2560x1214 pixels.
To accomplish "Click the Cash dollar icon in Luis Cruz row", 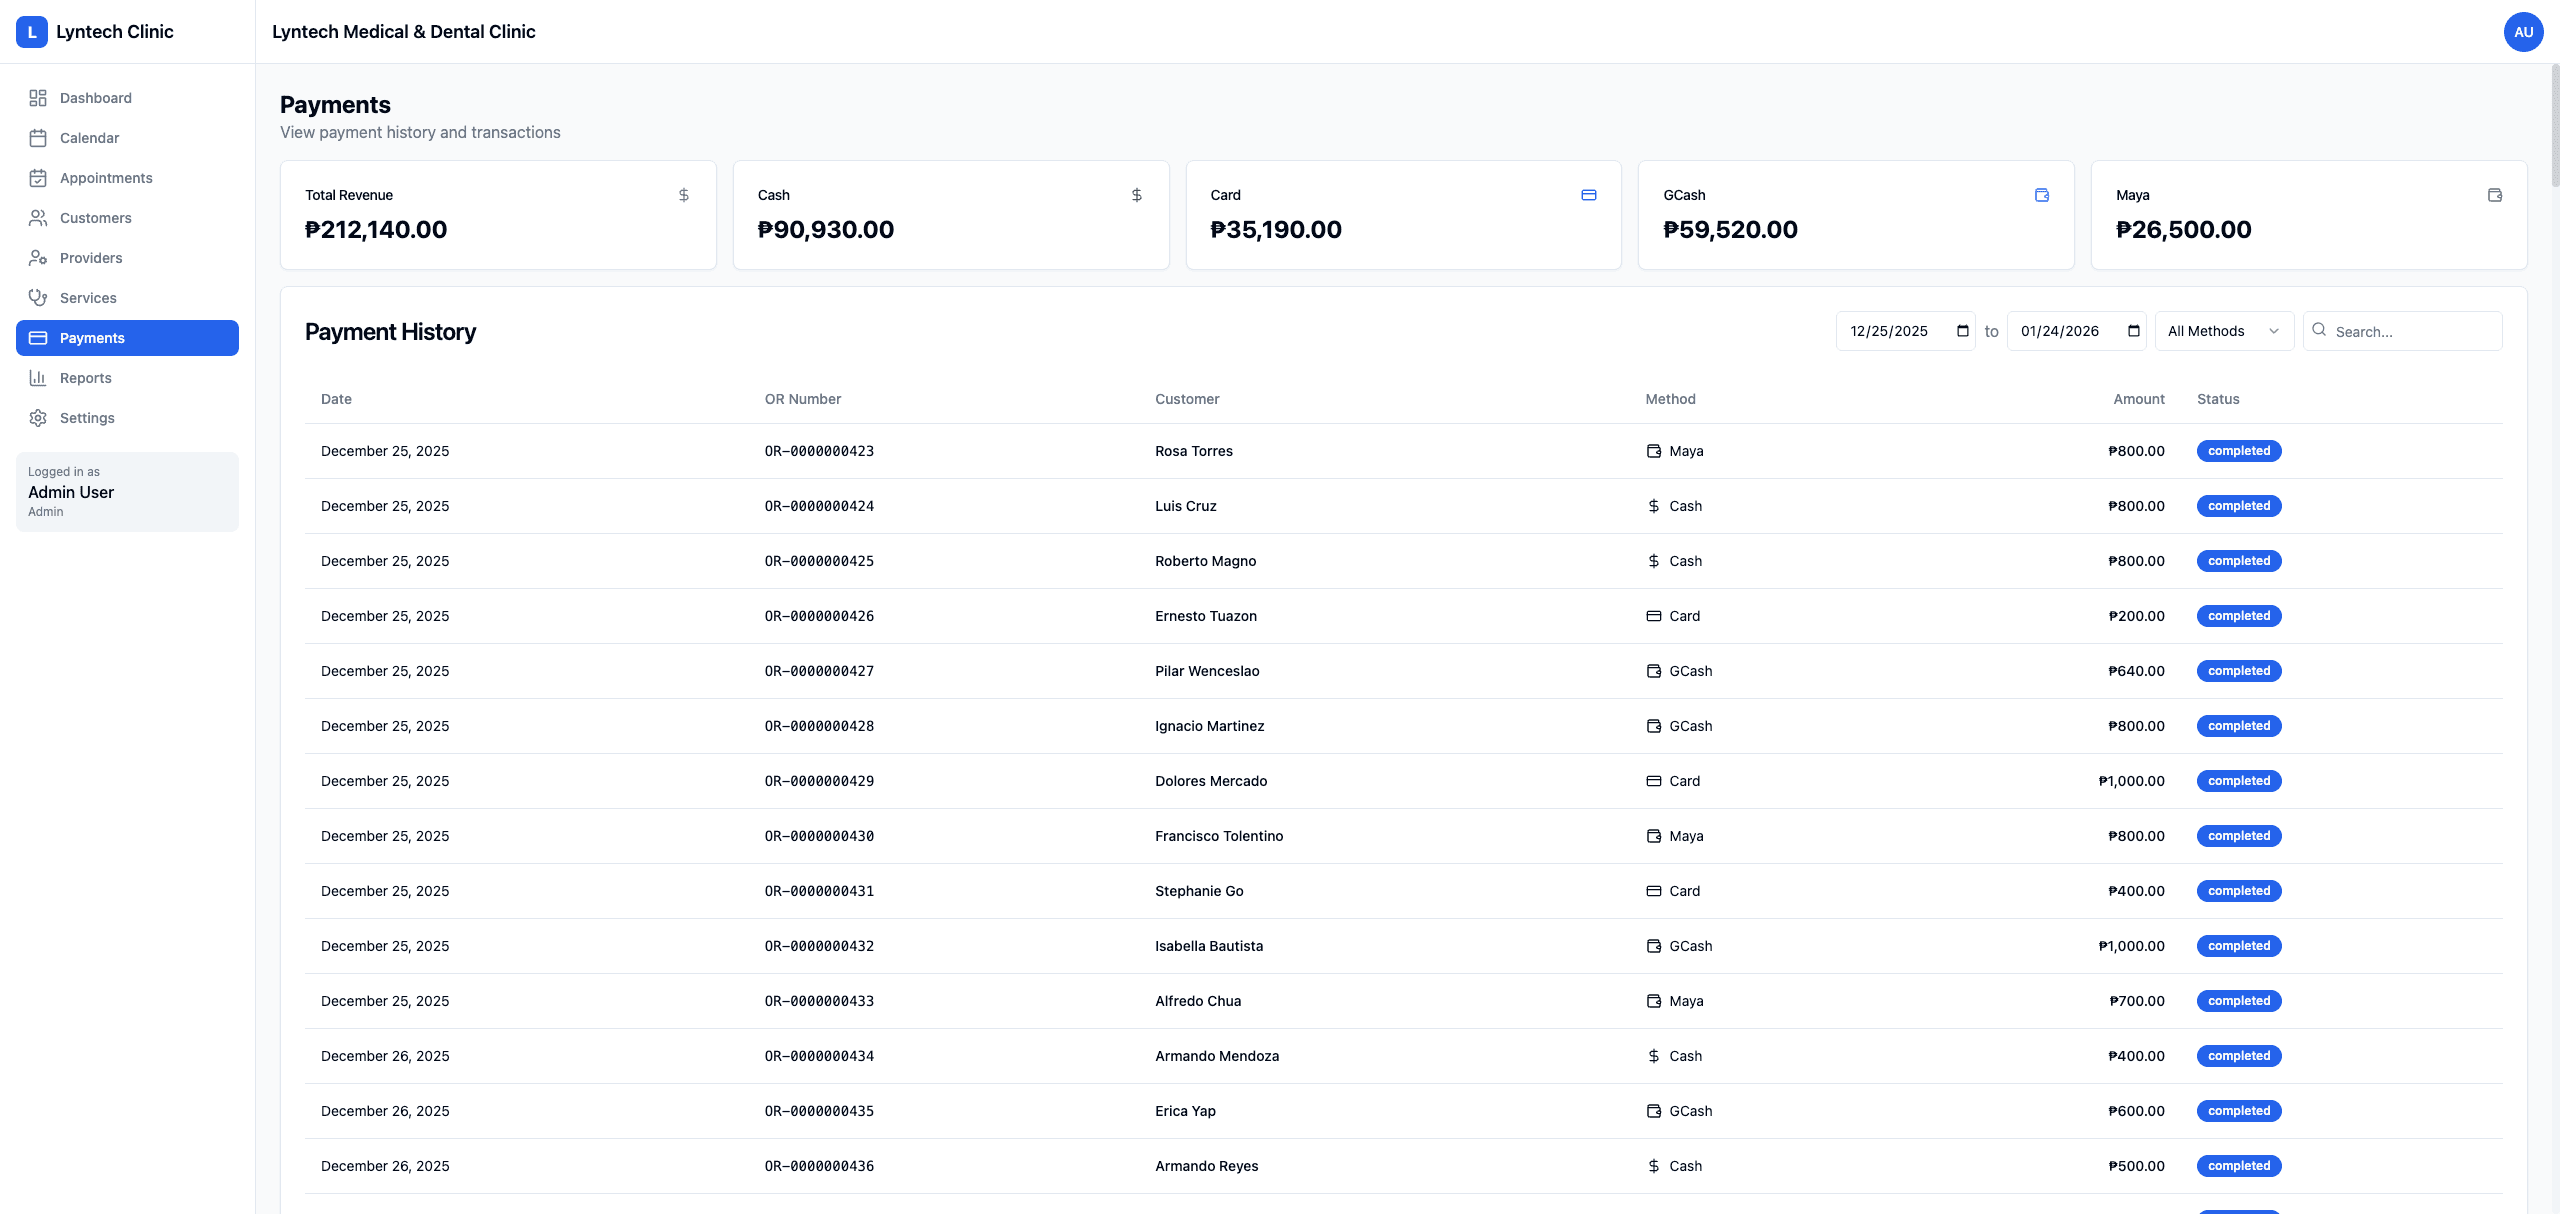I will point(1654,506).
